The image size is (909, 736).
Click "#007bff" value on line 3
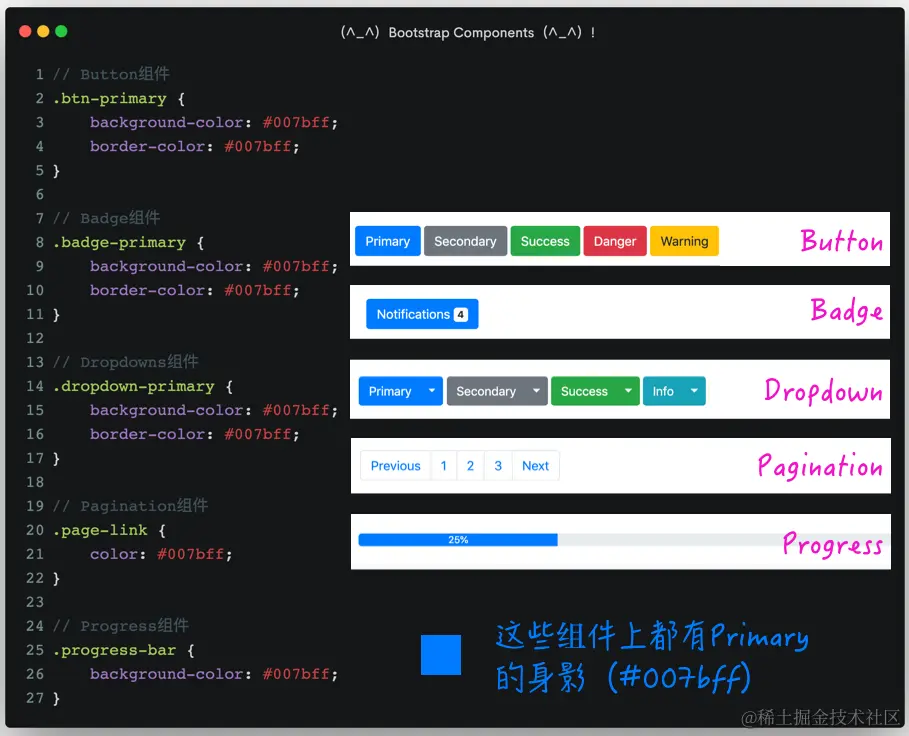pyautogui.click(x=296, y=122)
